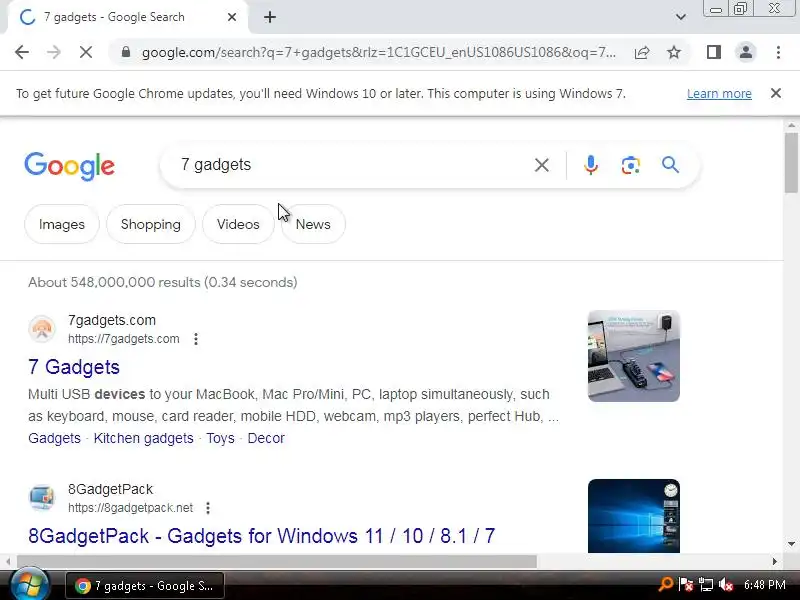Expand the tab search chevron

(x=681, y=17)
